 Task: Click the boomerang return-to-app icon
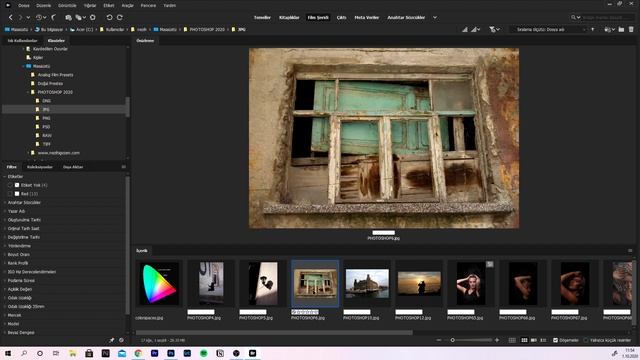coord(53,18)
